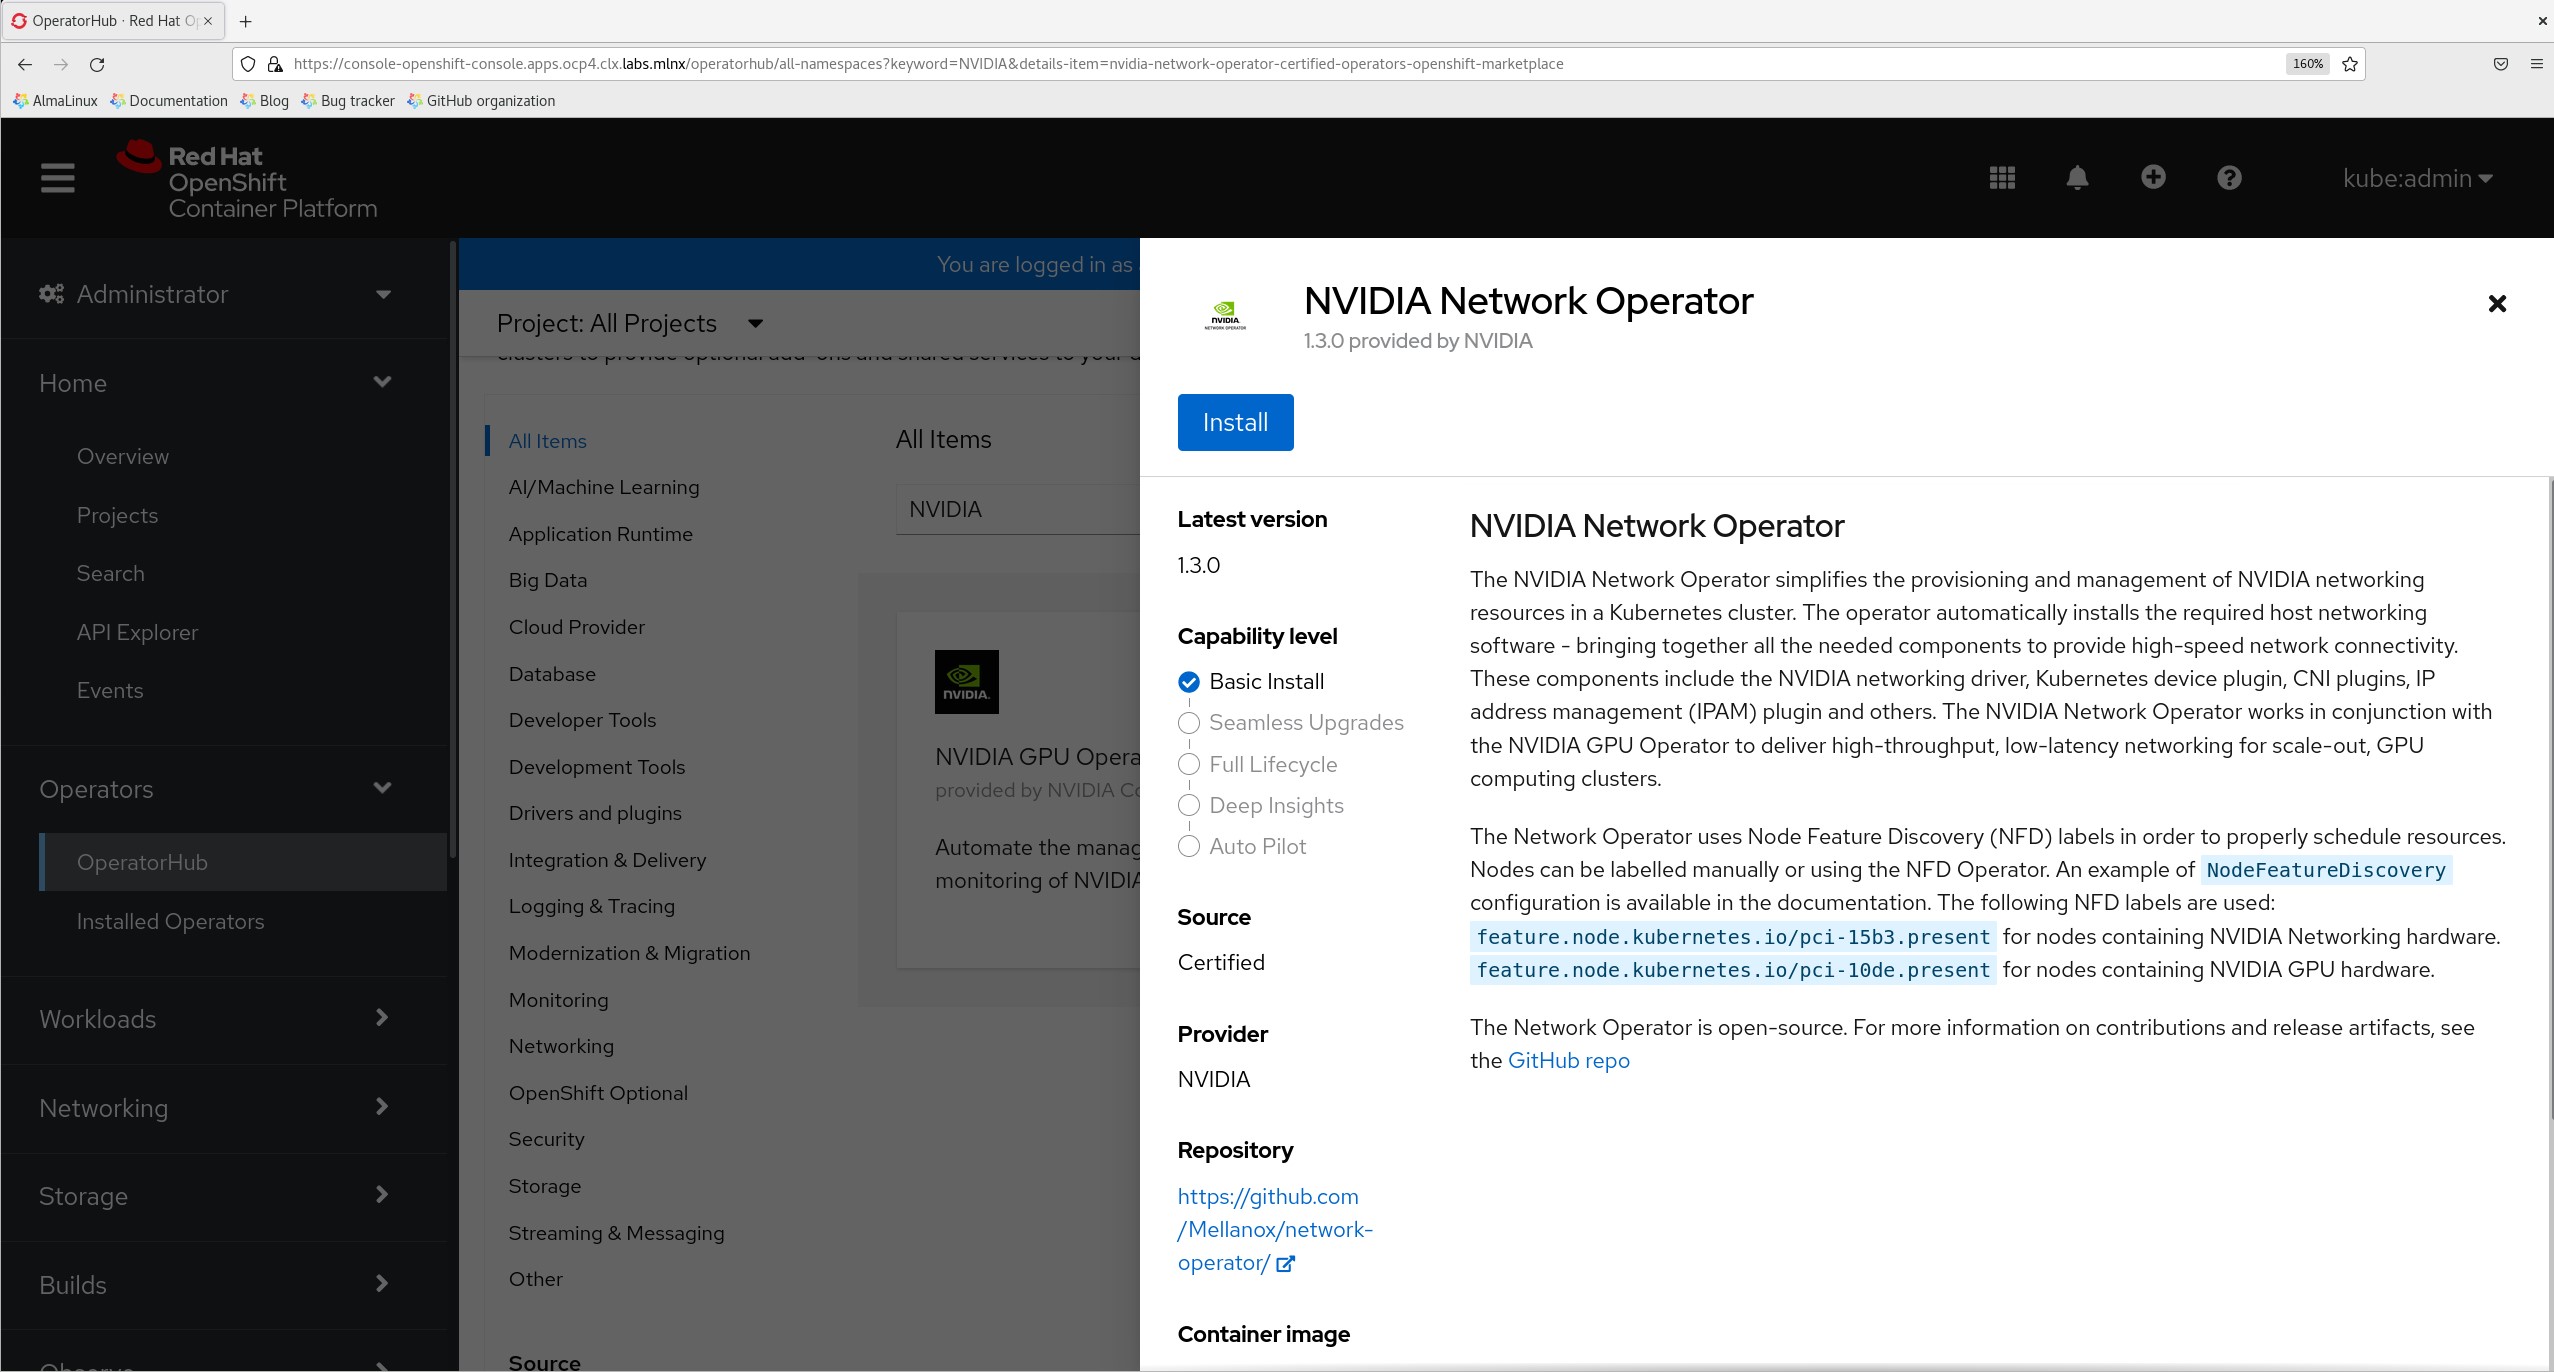Screen dimensions: 2554x1372
Task: Open the hamburger navigation menu
Action: tap(58, 178)
